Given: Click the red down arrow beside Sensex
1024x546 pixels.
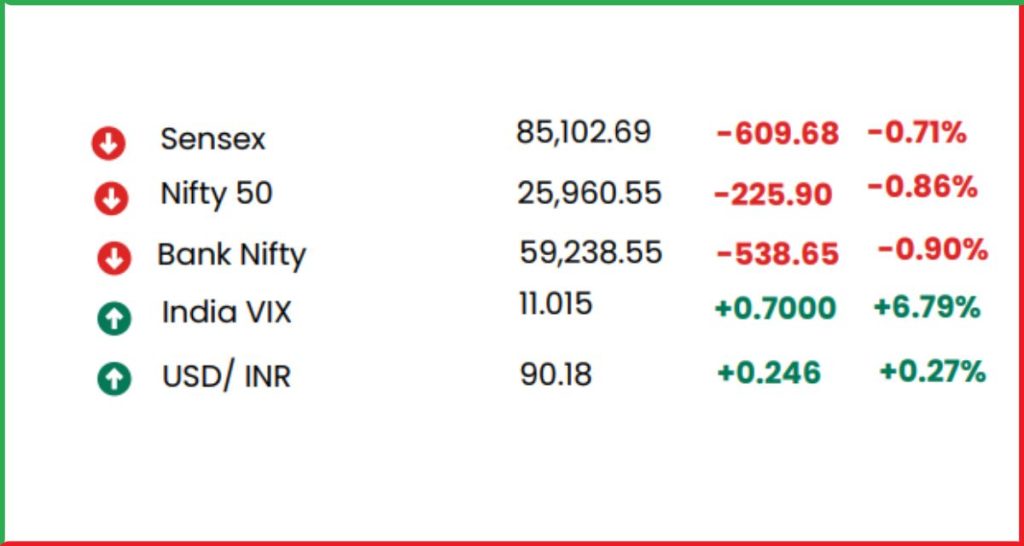Looking at the screenshot, I should (108, 143).
